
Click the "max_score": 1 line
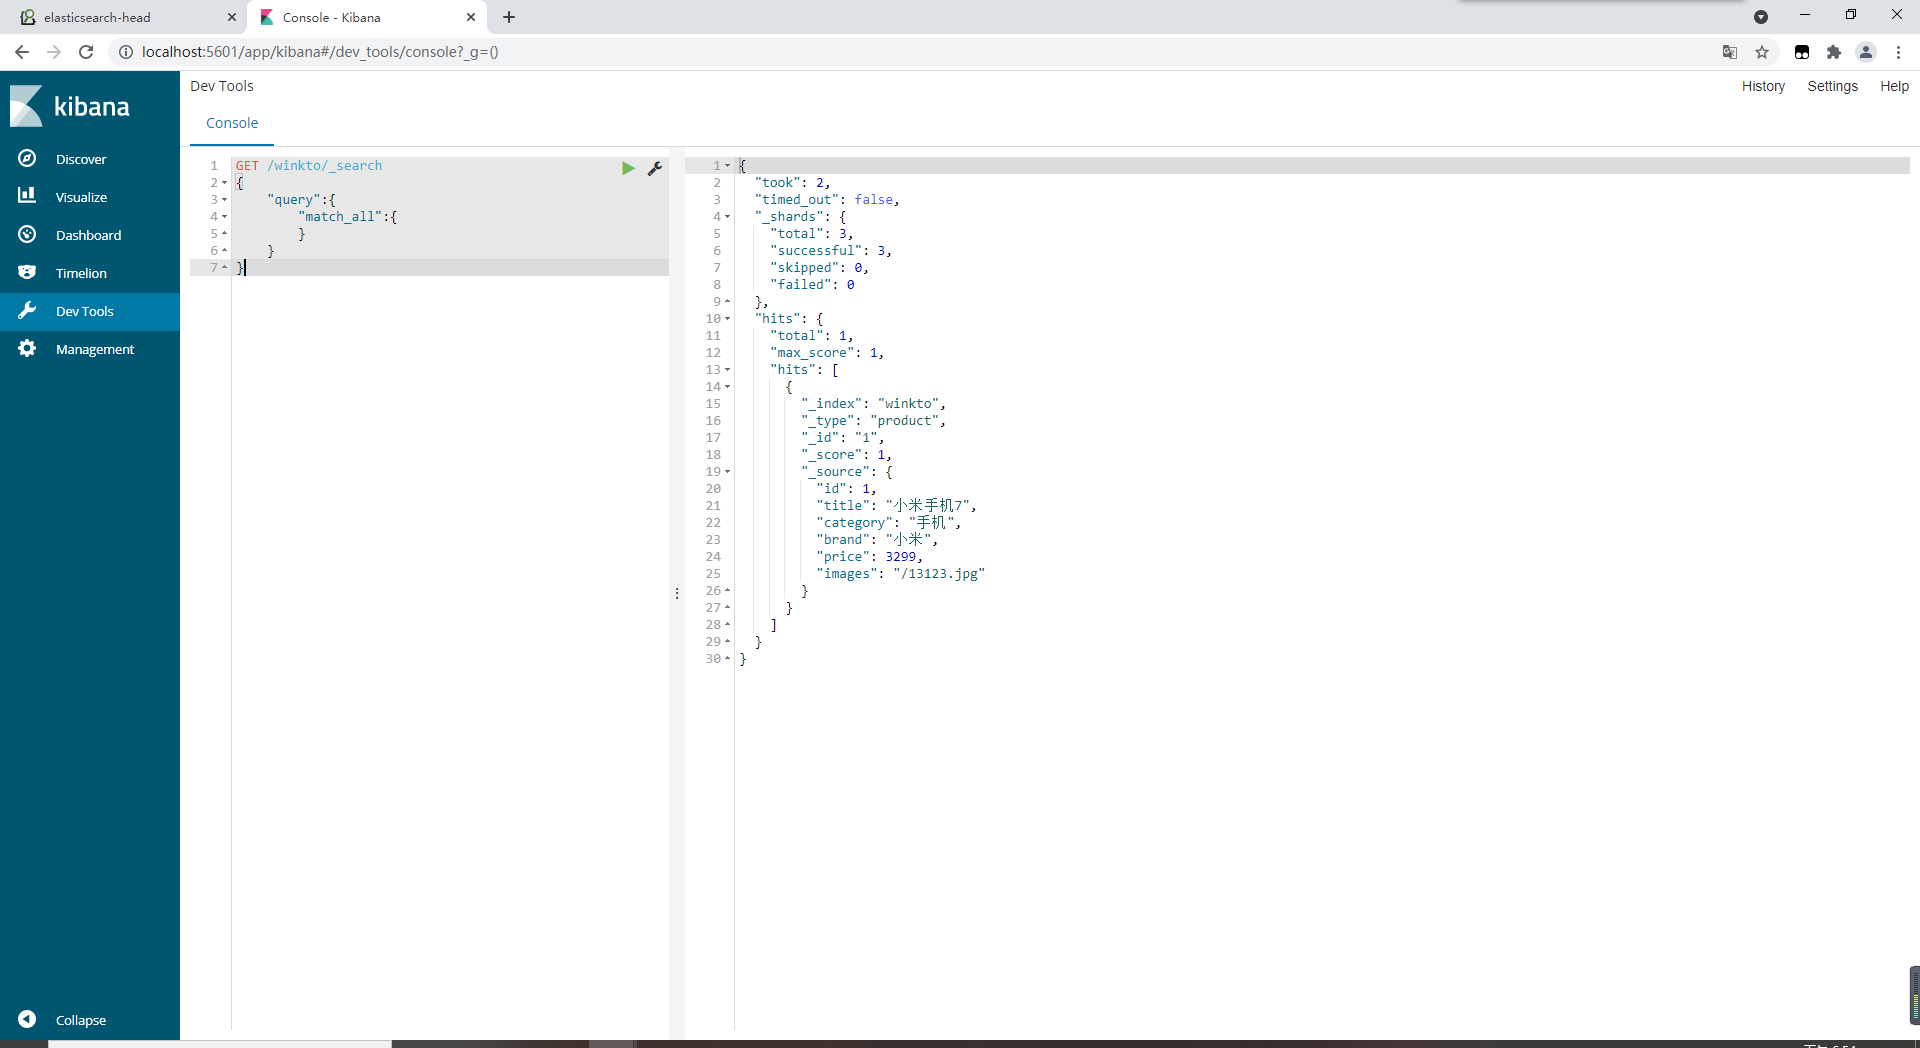(827, 353)
